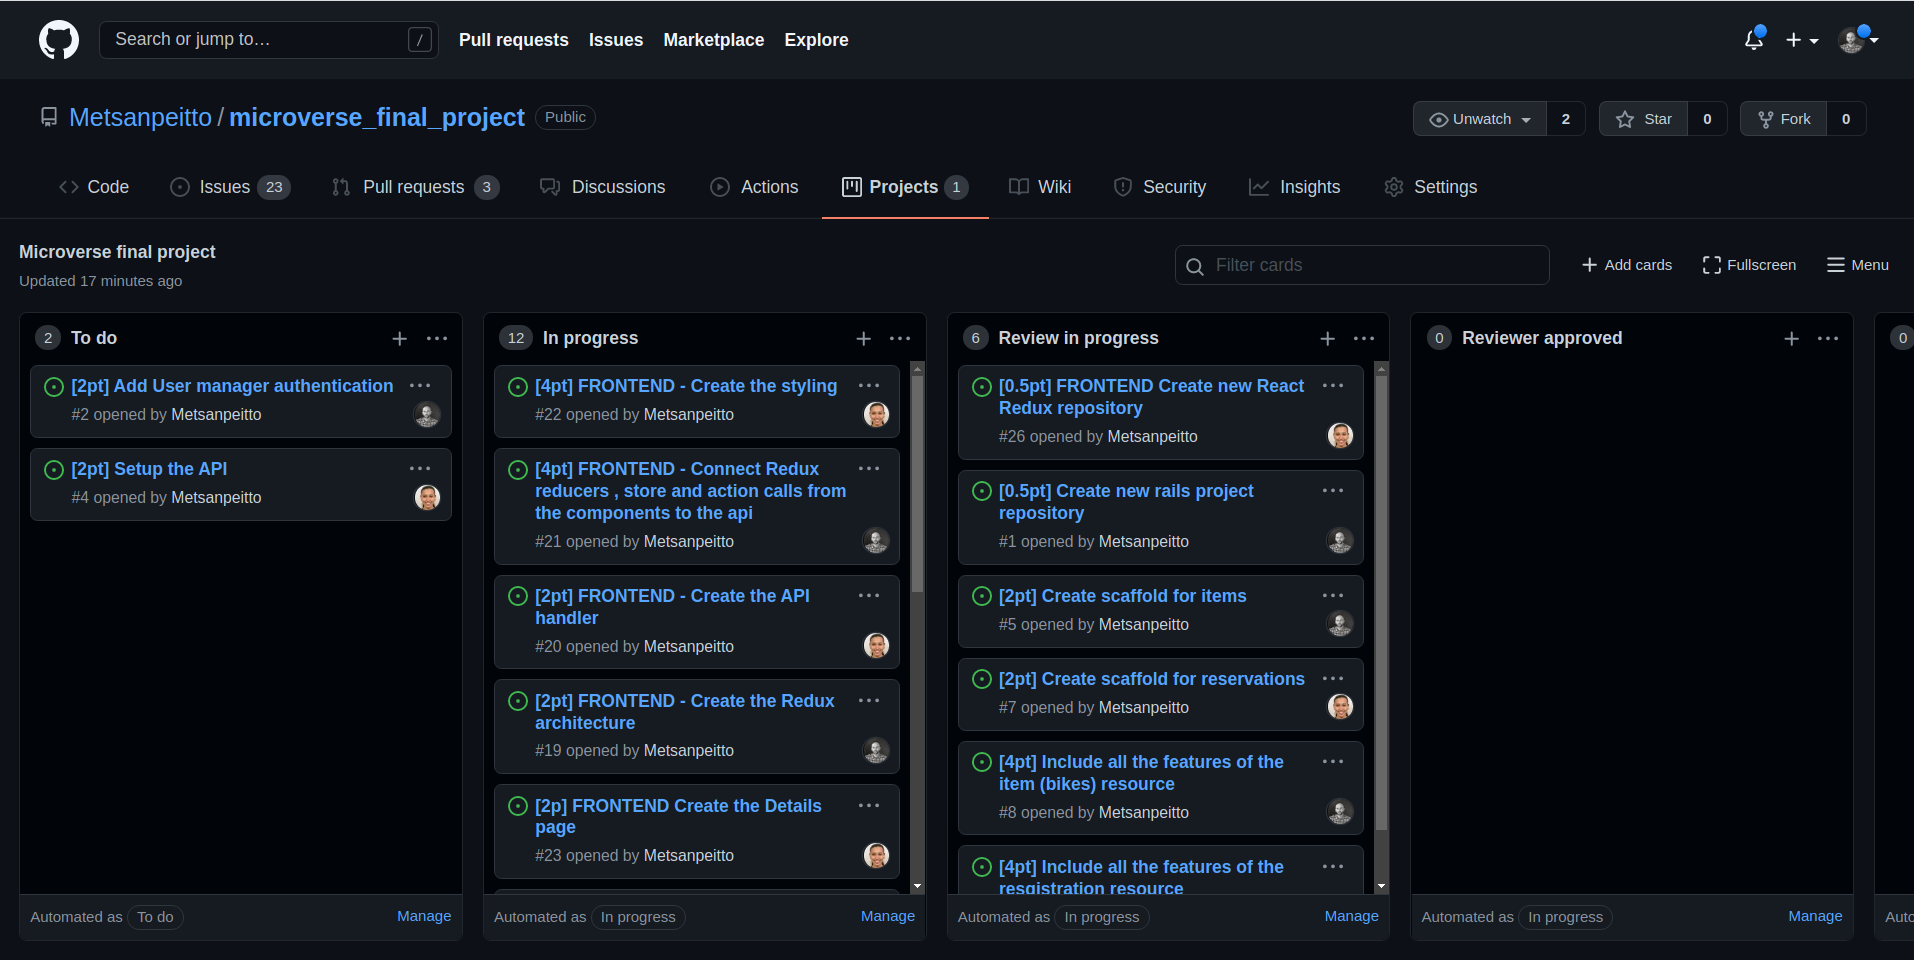Open the project Menu
Image resolution: width=1914 pixels, height=960 pixels.
click(1858, 265)
